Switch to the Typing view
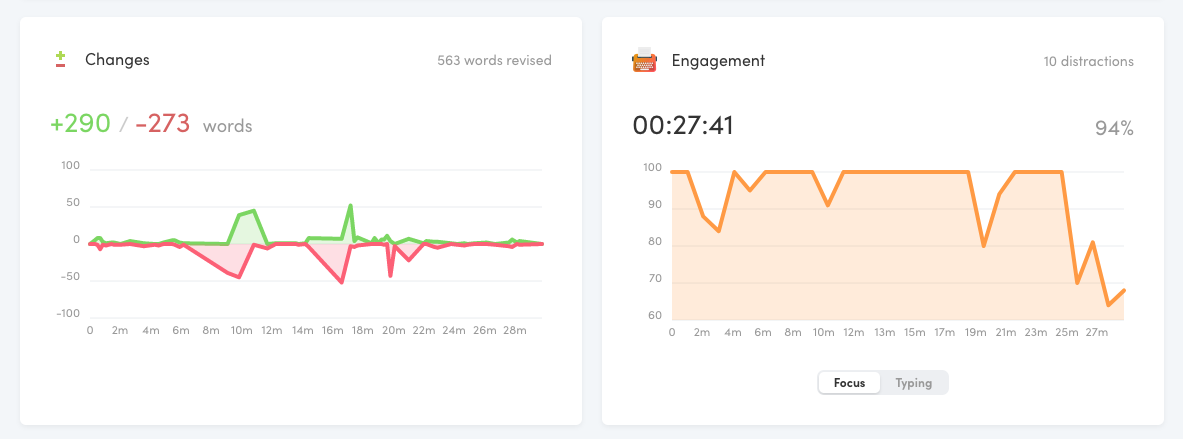Image resolution: width=1183 pixels, height=439 pixels. click(x=914, y=383)
